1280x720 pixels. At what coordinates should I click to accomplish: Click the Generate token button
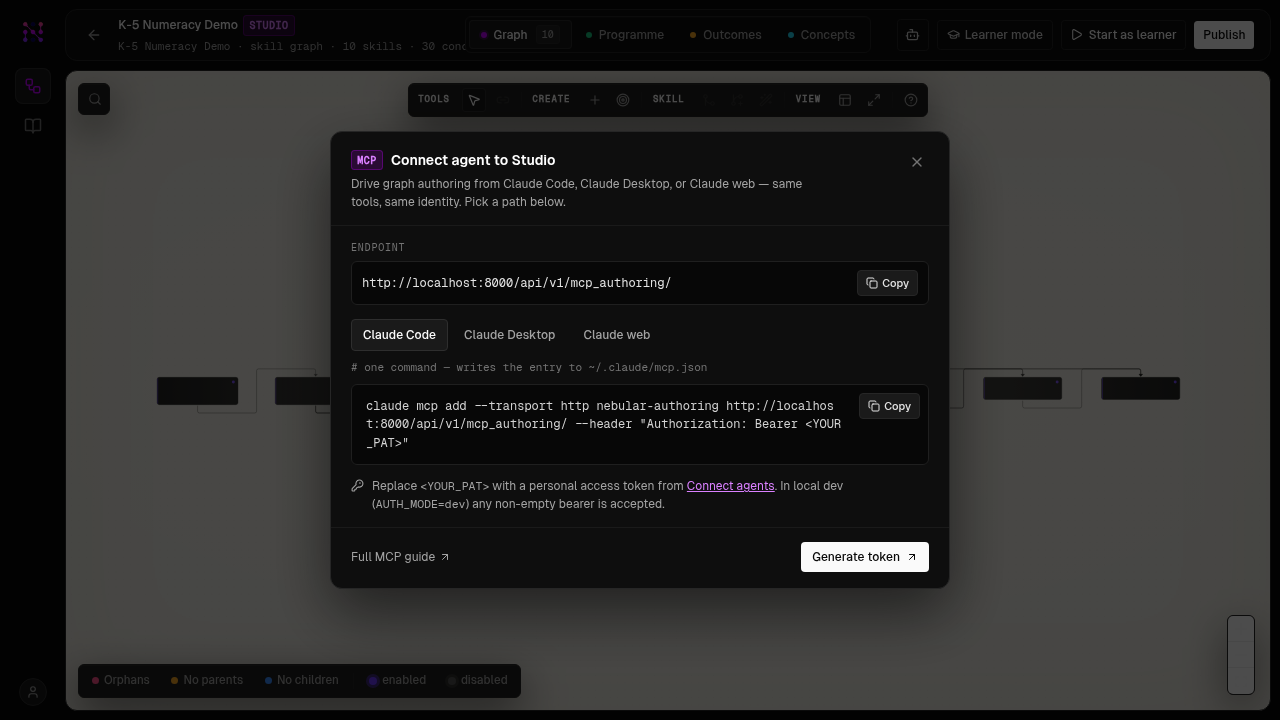coord(865,557)
